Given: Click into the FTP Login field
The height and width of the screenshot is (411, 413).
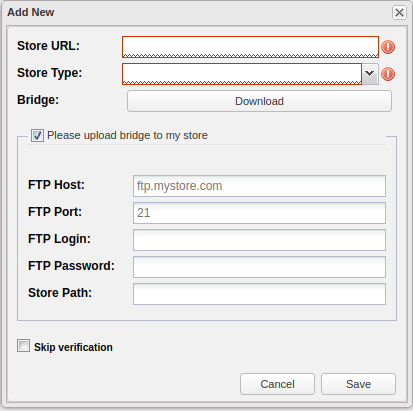Looking at the screenshot, I should click(x=259, y=240).
